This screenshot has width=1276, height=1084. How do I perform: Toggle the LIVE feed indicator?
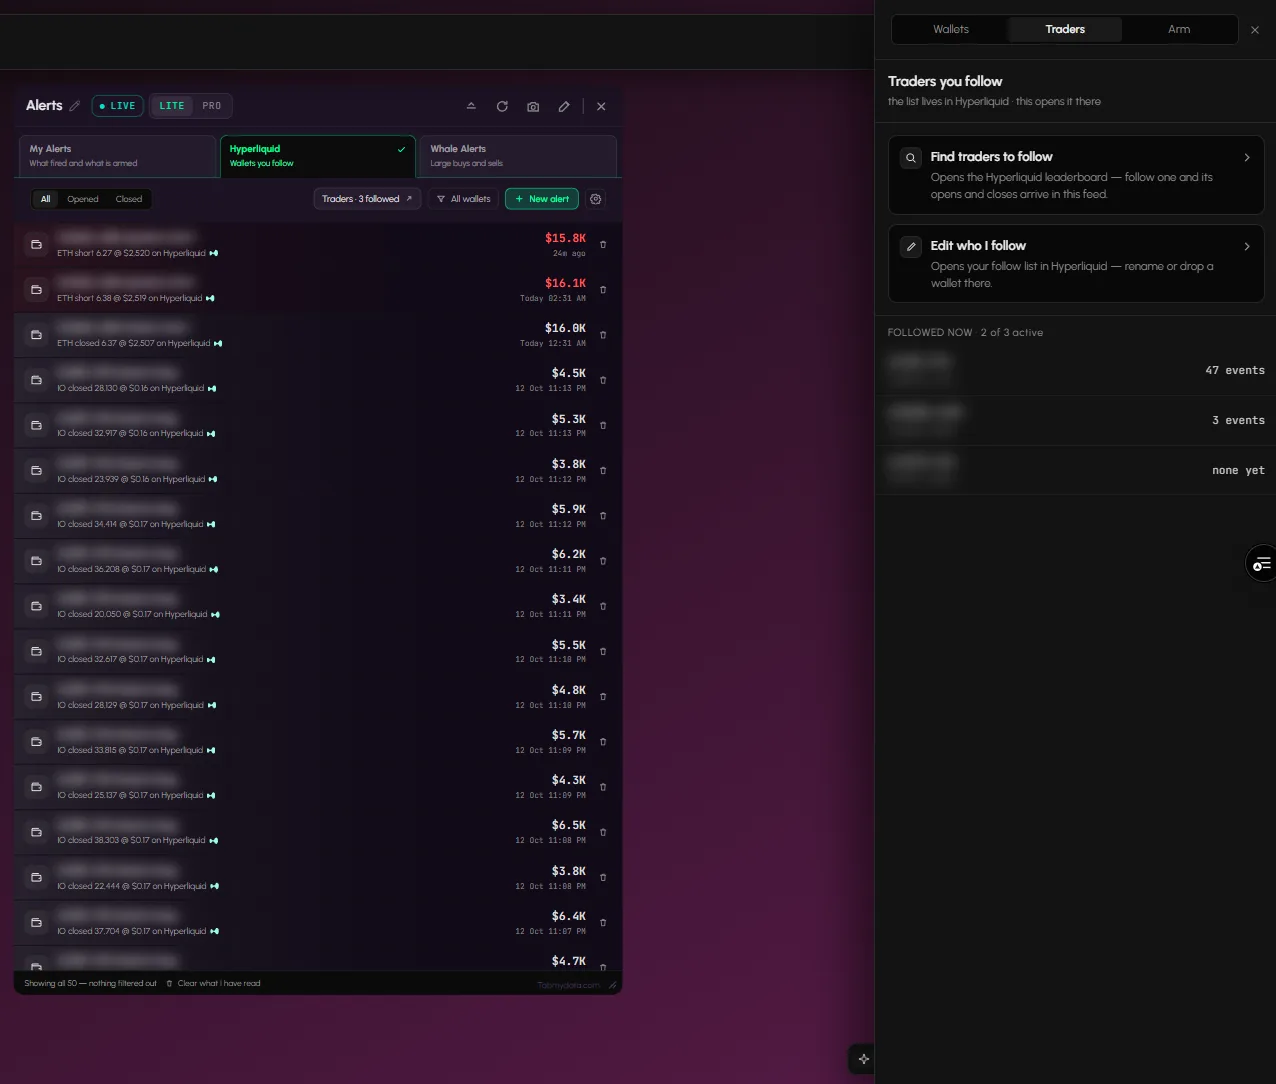point(117,106)
